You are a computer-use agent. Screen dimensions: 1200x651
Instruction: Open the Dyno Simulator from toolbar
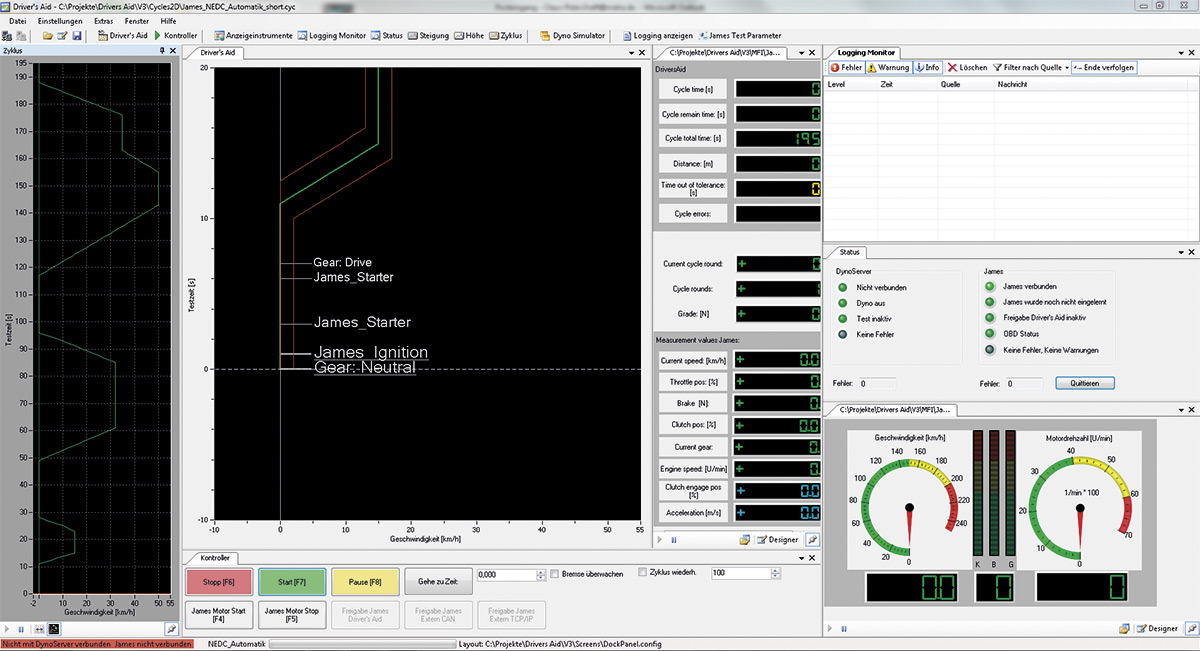click(x=572, y=35)
